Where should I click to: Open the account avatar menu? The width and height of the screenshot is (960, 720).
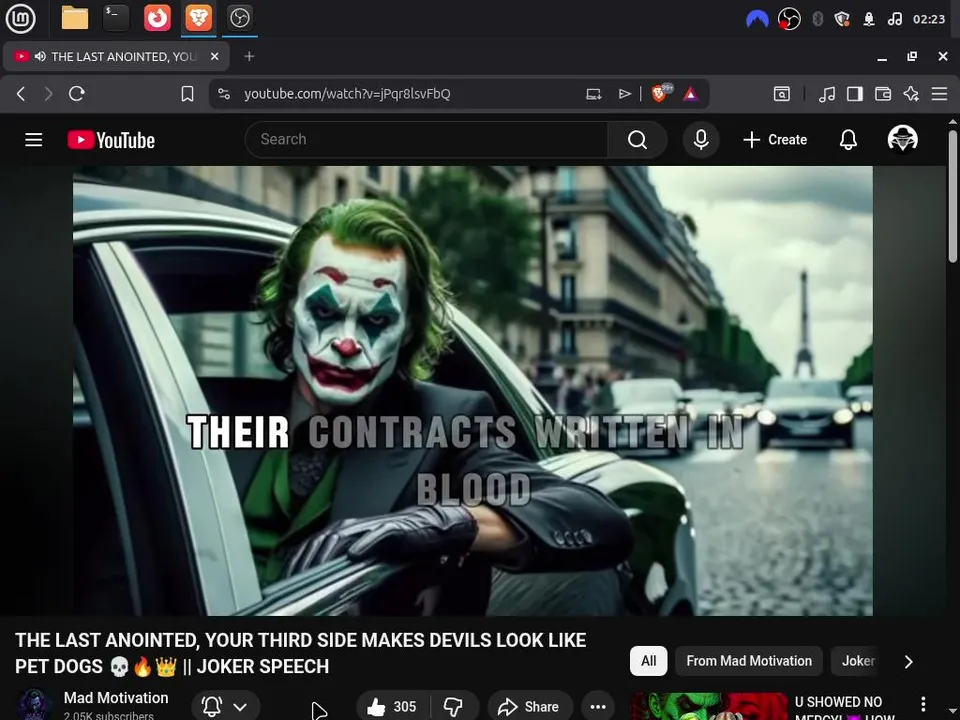902,139
